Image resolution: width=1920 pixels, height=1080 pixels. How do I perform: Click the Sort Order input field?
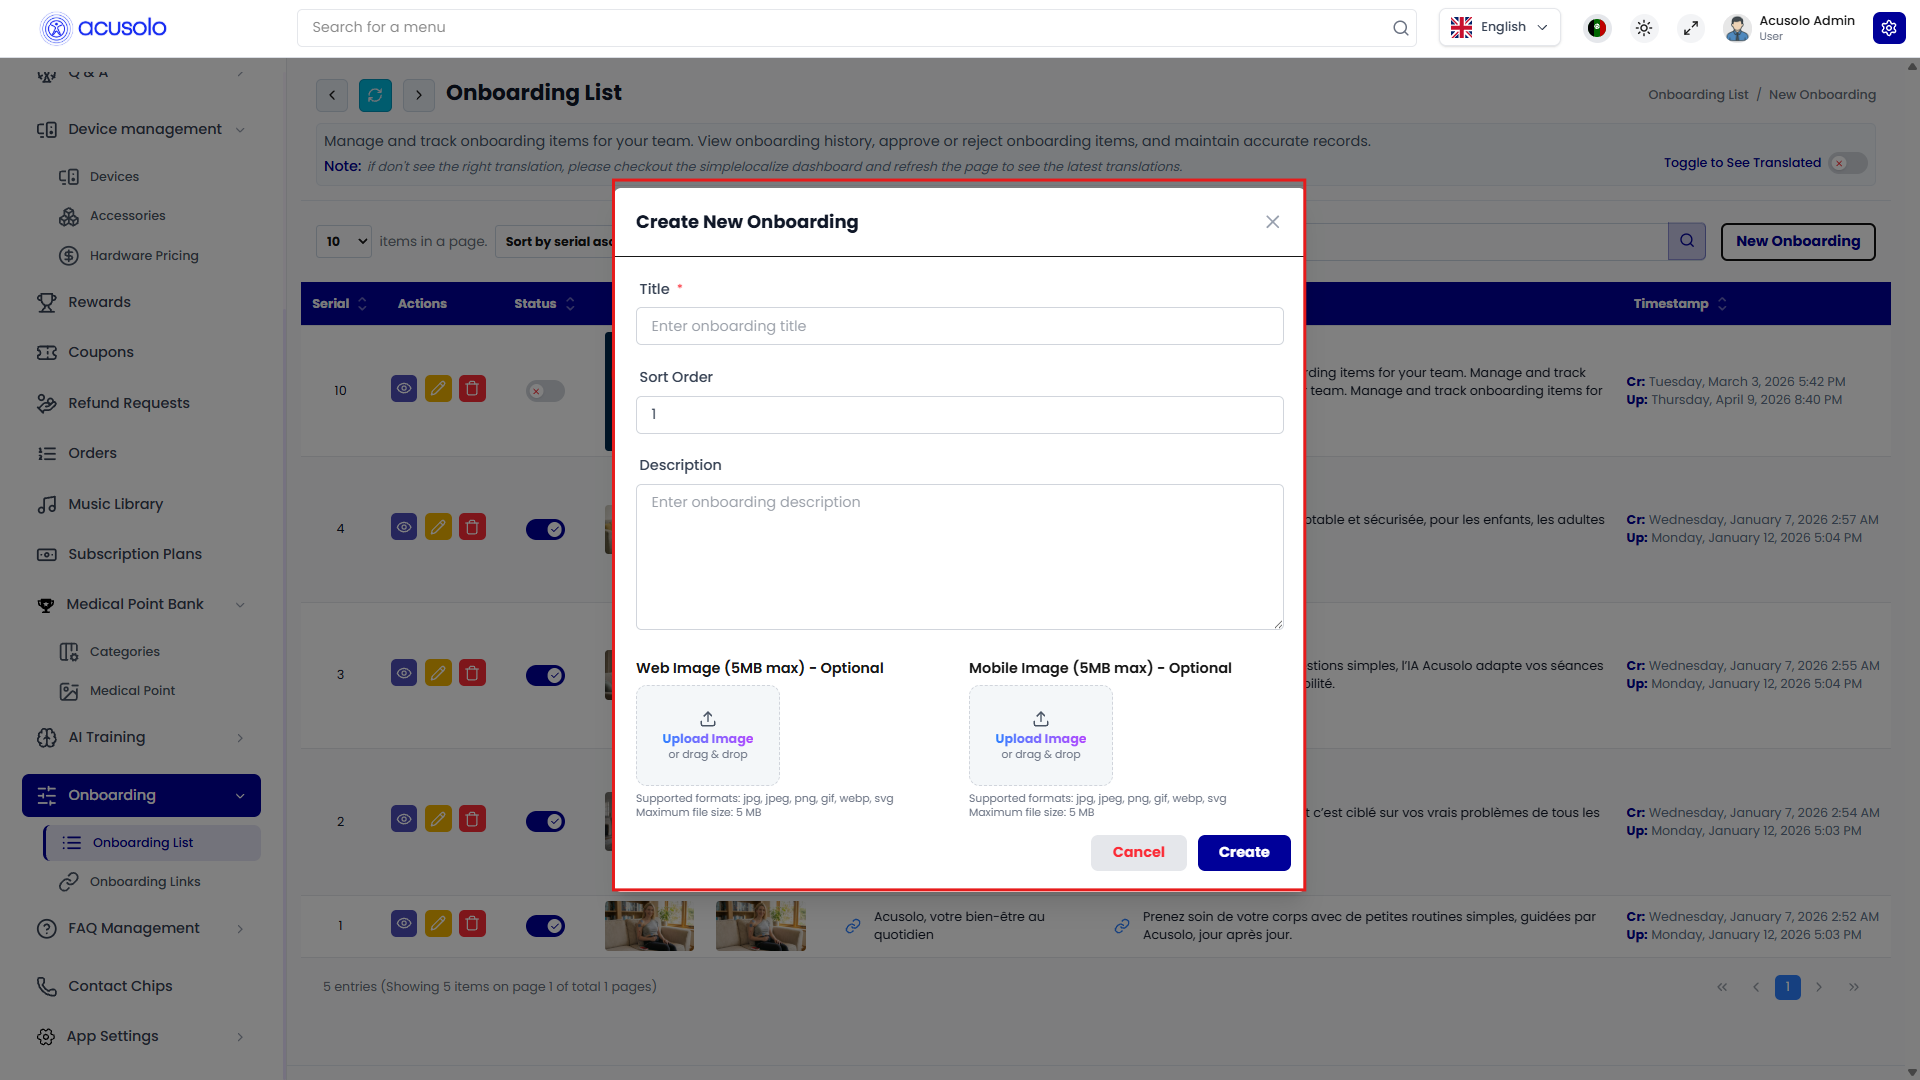(960, 414)
